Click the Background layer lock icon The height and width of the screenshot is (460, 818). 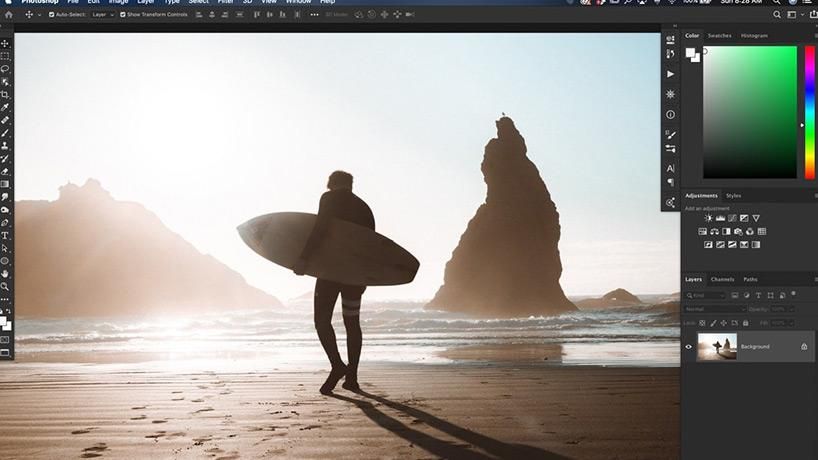(804, 347)
